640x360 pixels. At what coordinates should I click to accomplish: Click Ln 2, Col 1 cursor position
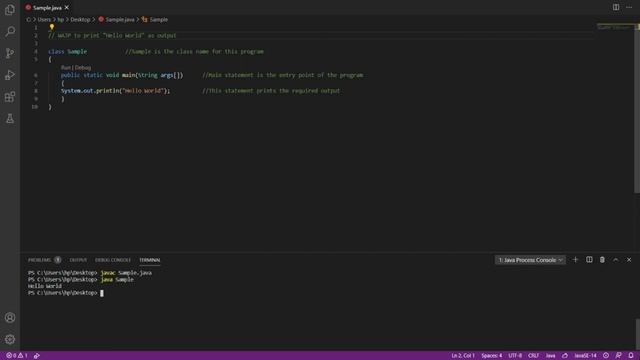(463, 356)
